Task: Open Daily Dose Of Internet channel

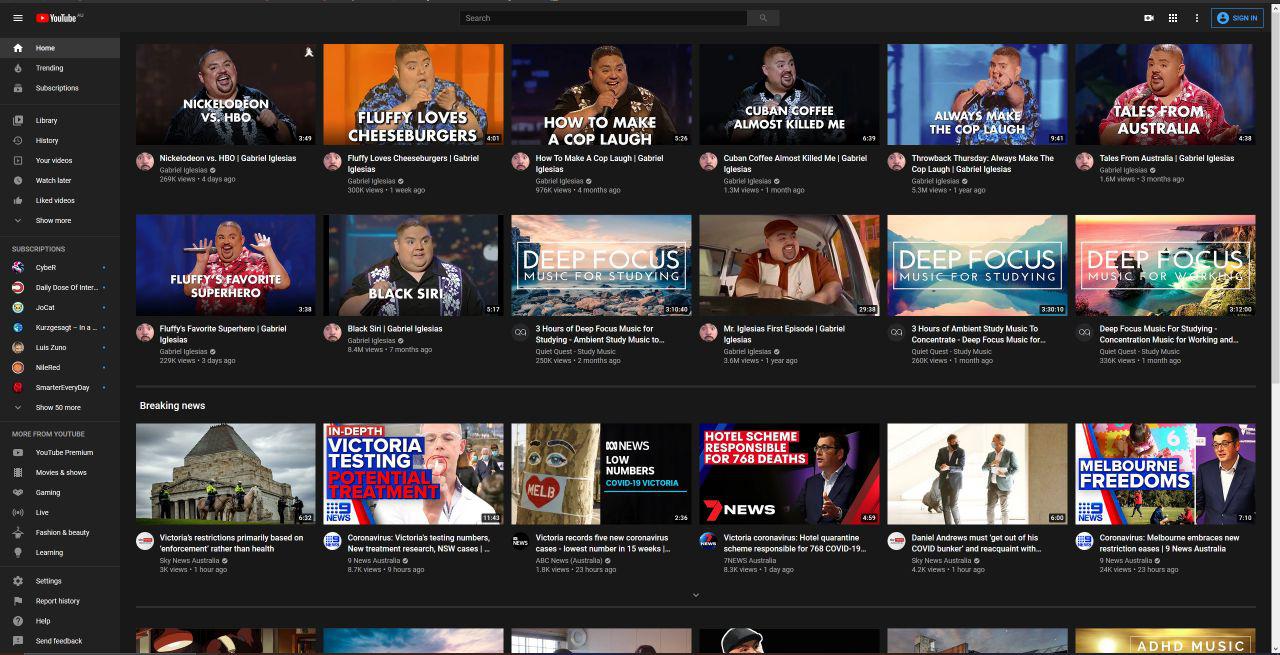Action: 60,287
